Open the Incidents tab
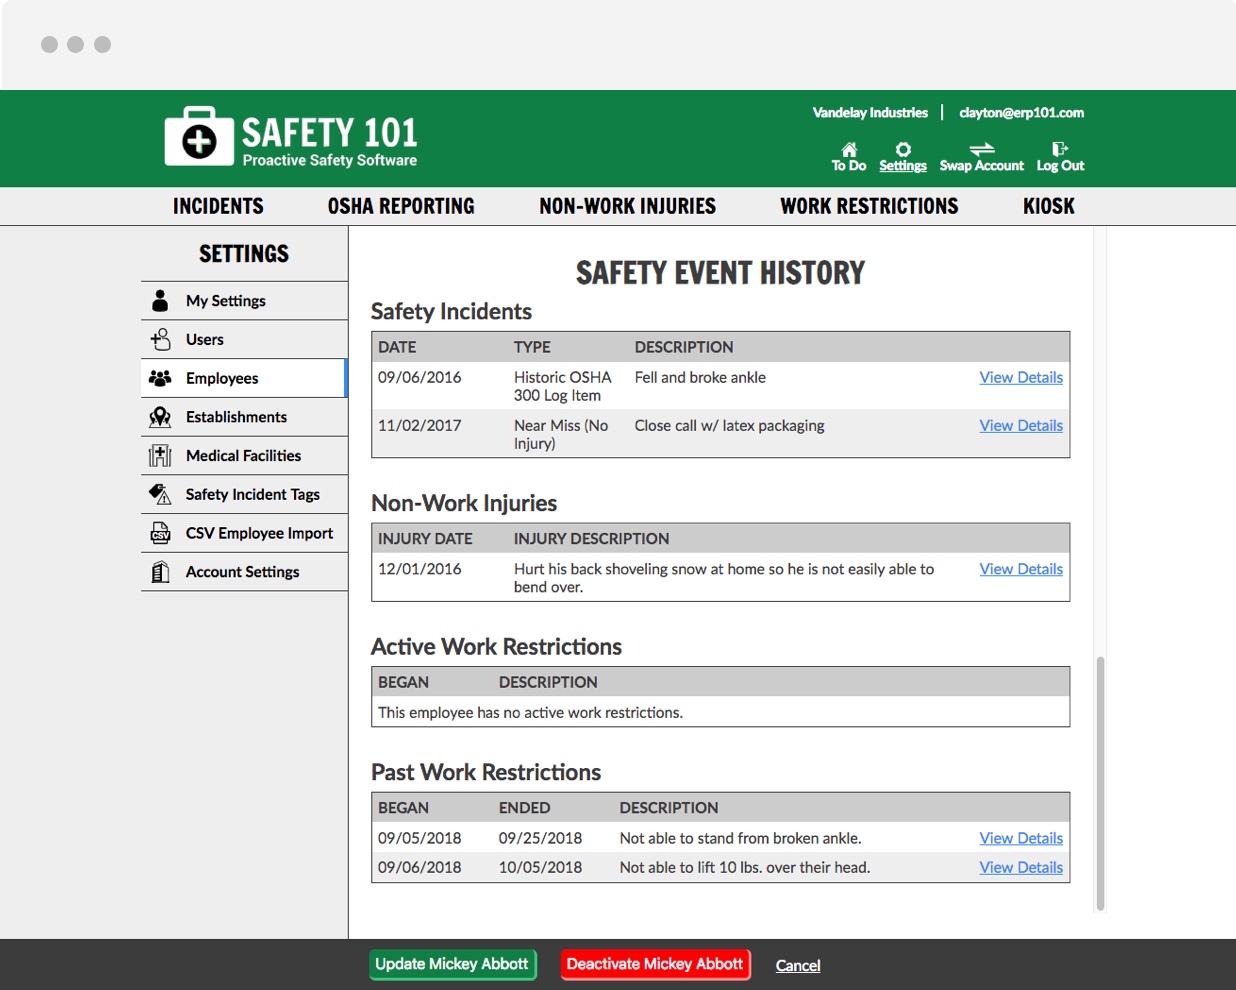Viewport: 1236px width, 990px height. pos(218,206)
